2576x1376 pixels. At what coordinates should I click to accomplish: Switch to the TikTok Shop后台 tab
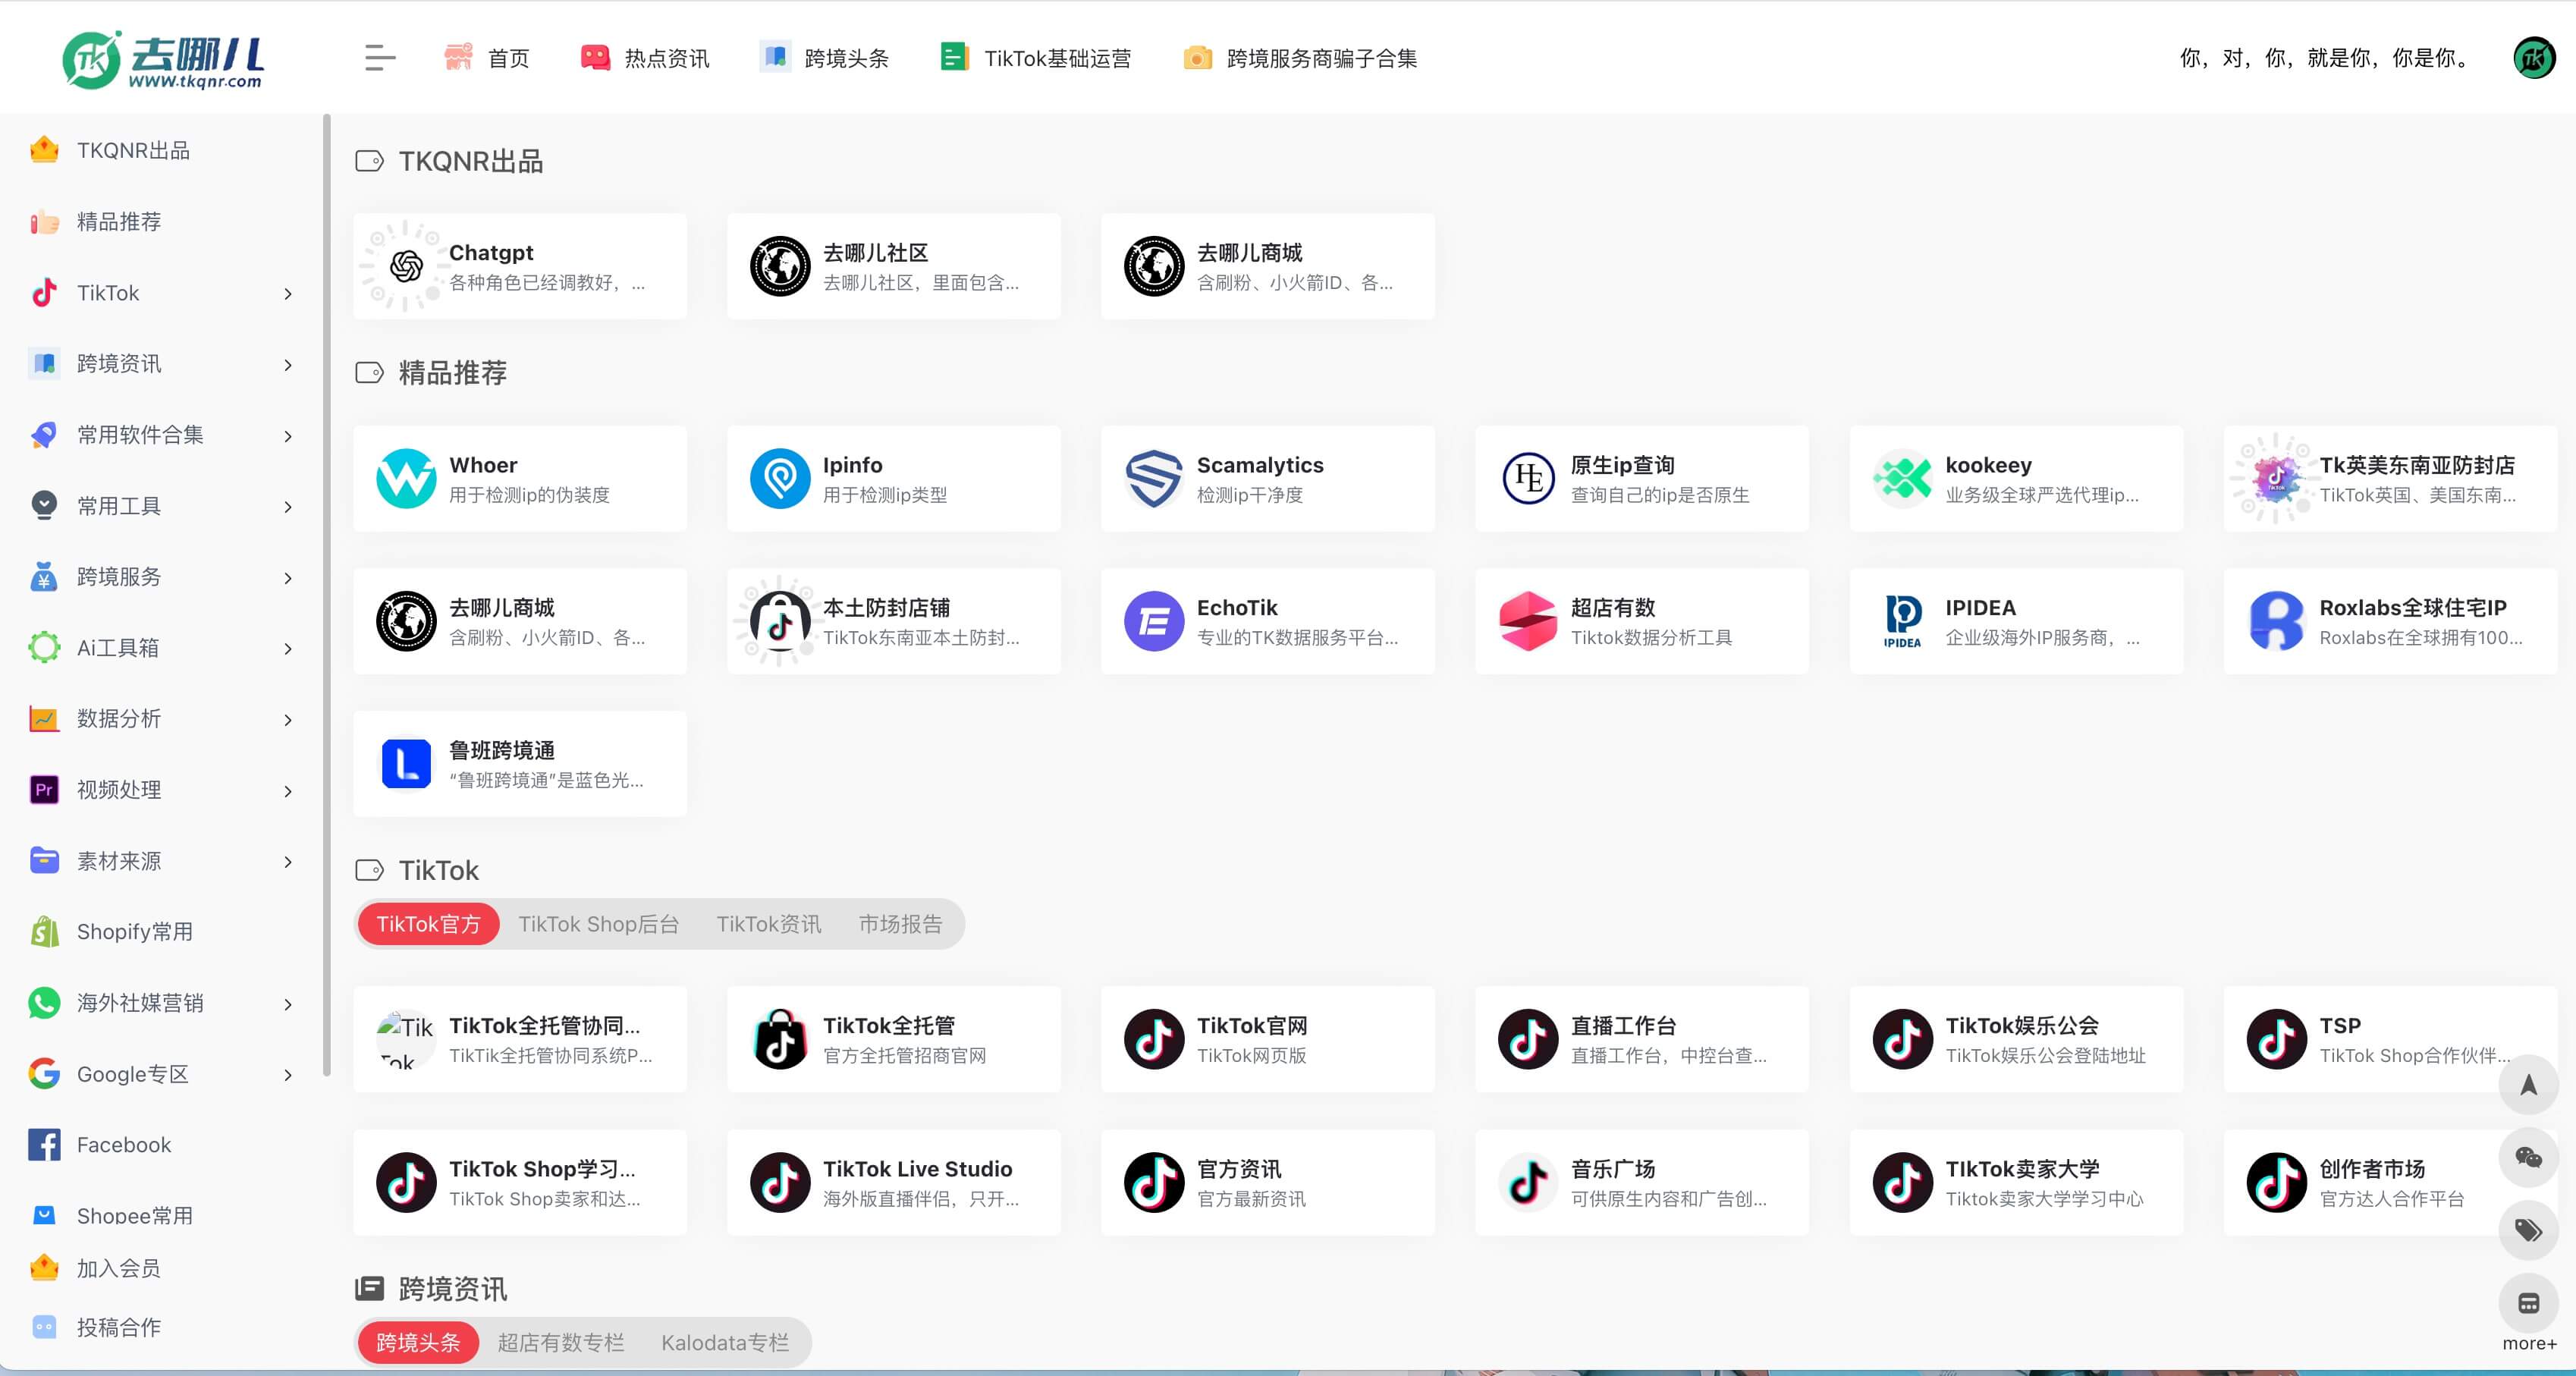point(598,924)
